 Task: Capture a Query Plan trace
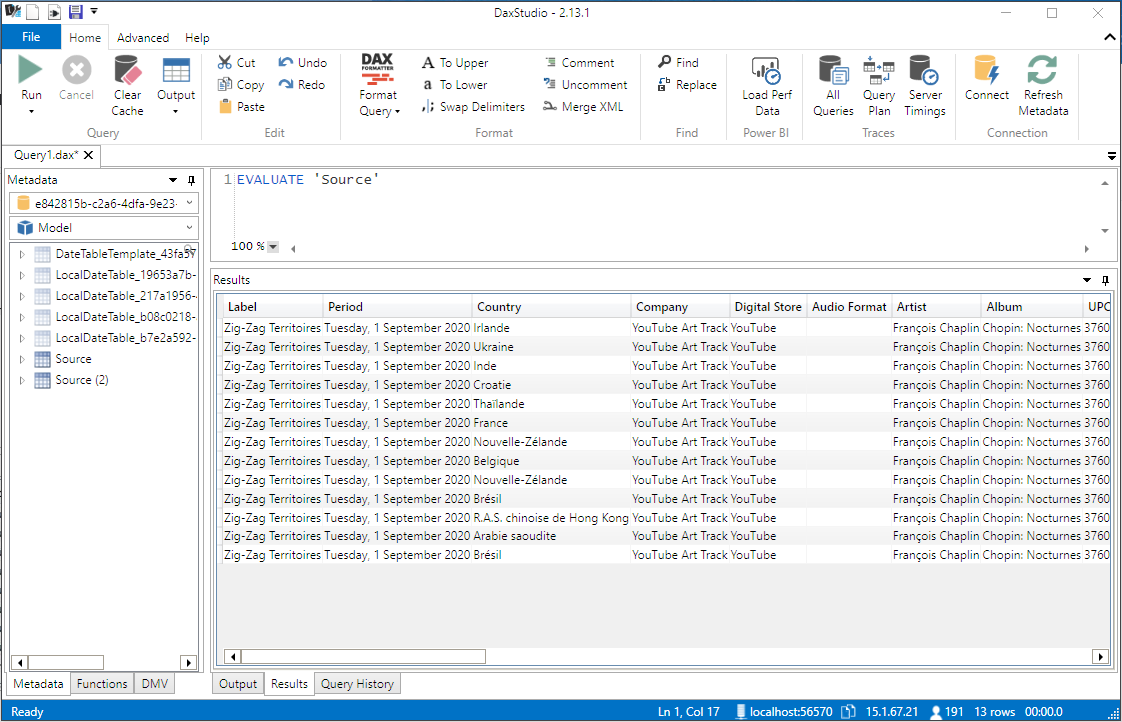click(878, 85)
